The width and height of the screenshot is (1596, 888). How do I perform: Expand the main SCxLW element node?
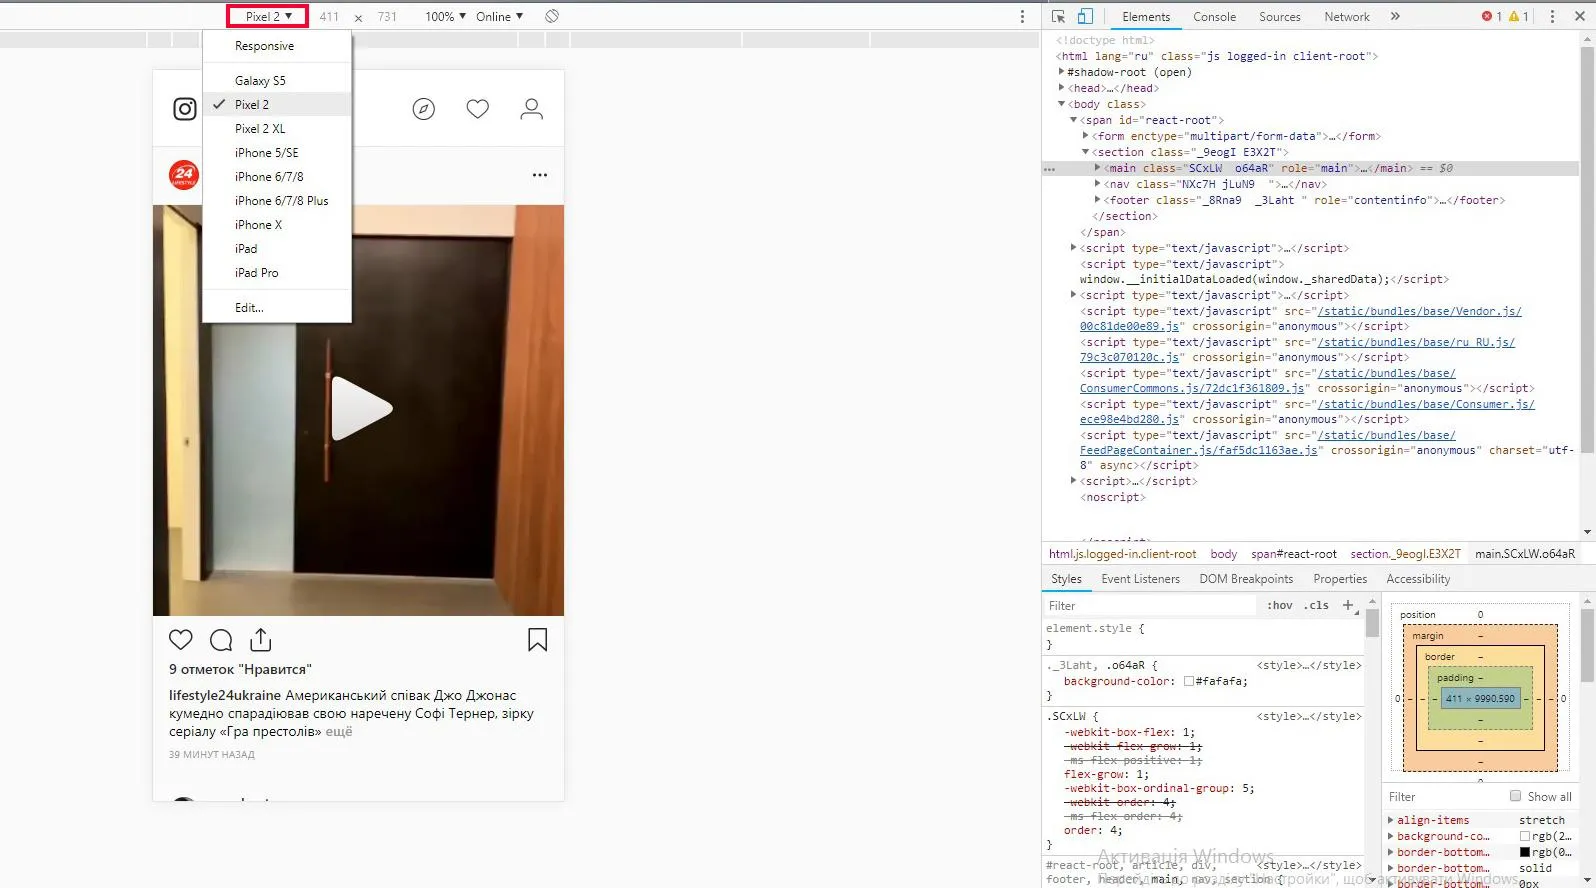click(x=1098, y=168)
